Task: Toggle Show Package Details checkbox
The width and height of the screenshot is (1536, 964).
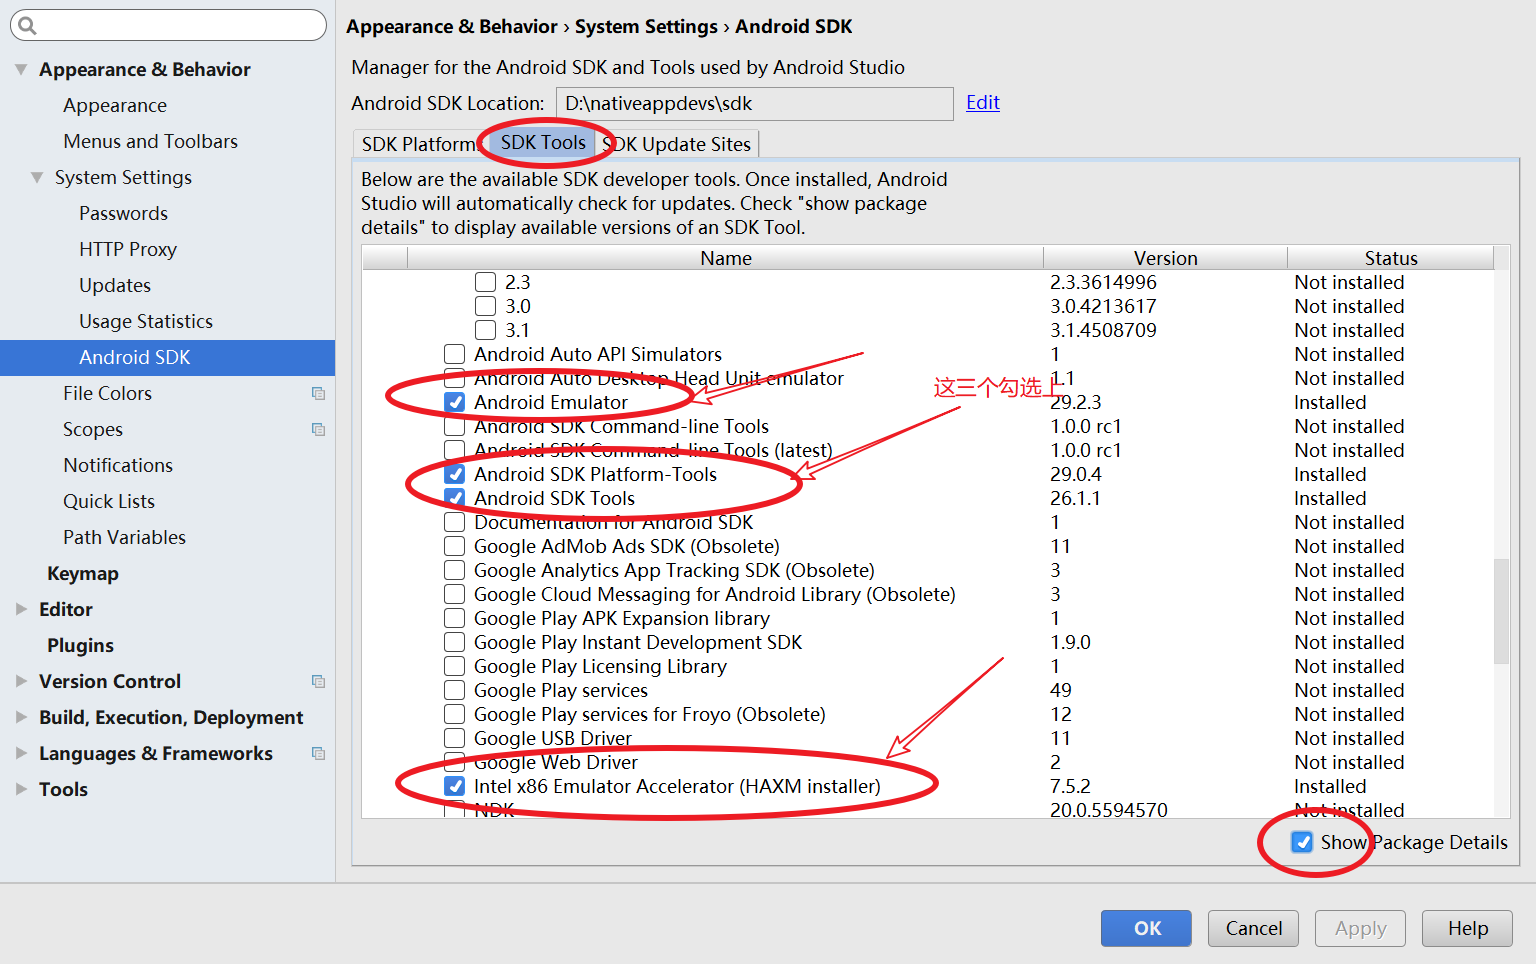Action: click(1302, 842)
